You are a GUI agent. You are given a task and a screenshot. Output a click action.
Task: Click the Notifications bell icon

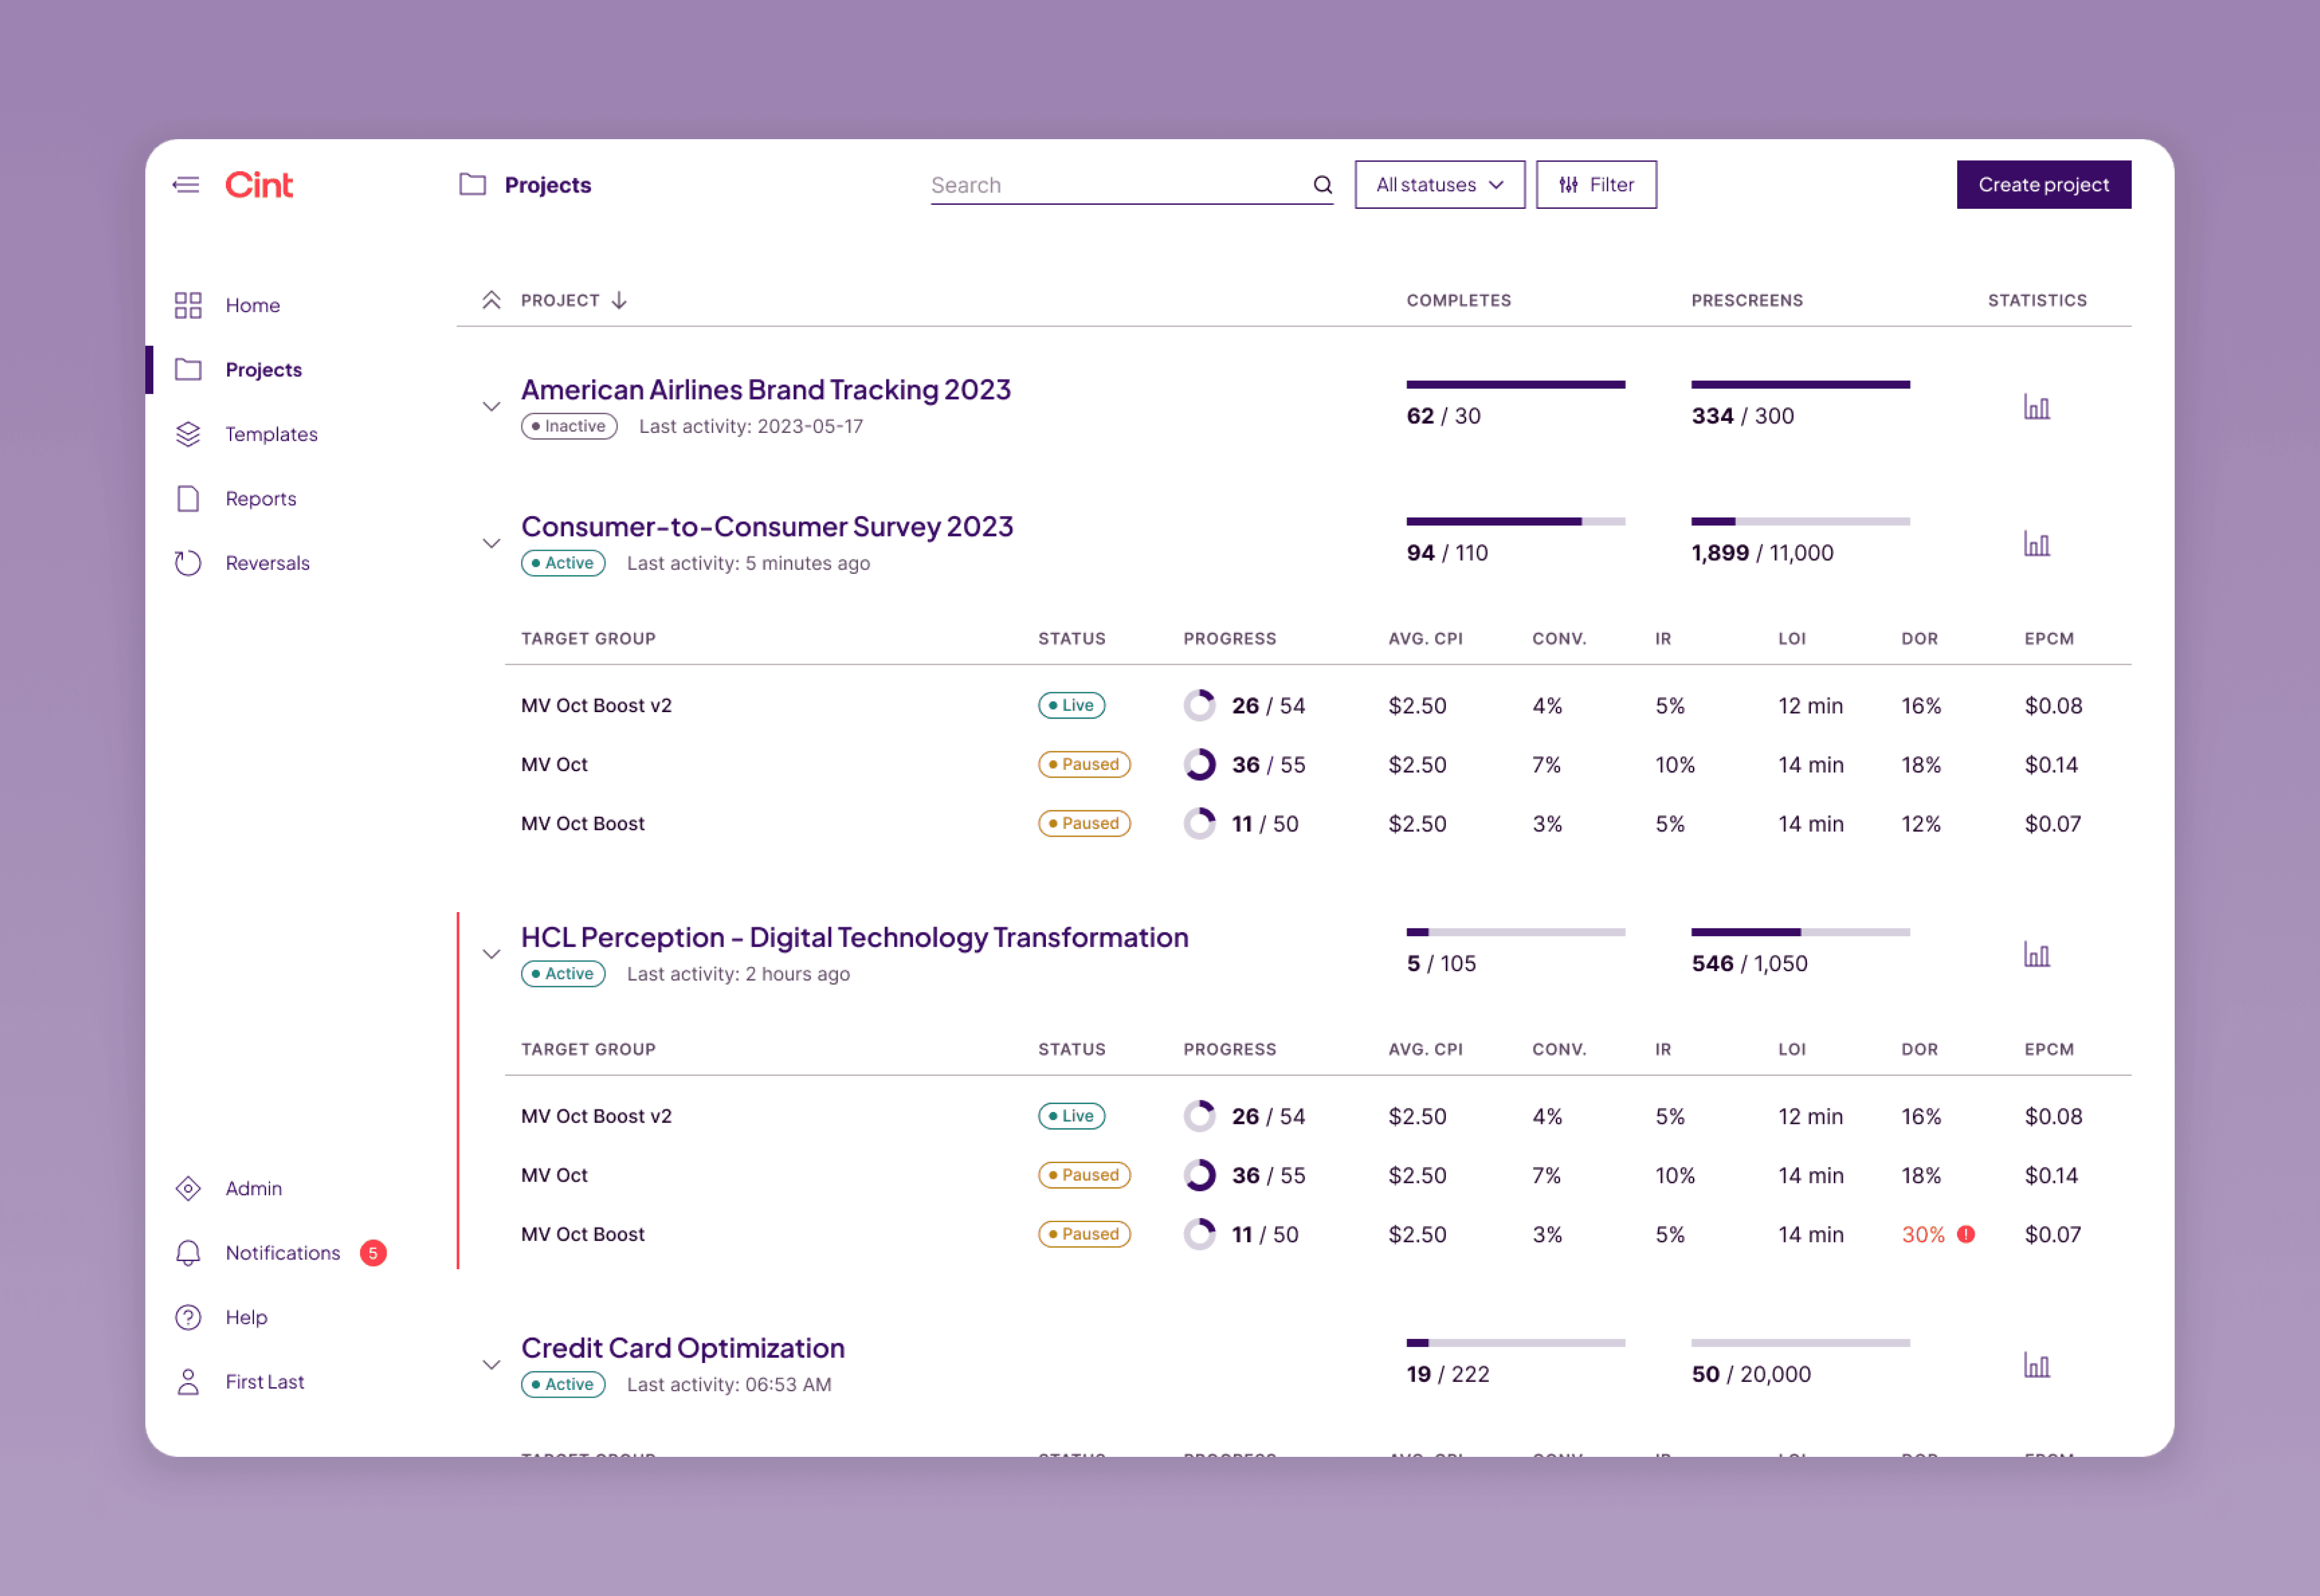pyautogui.click(x=188, y=1253)
